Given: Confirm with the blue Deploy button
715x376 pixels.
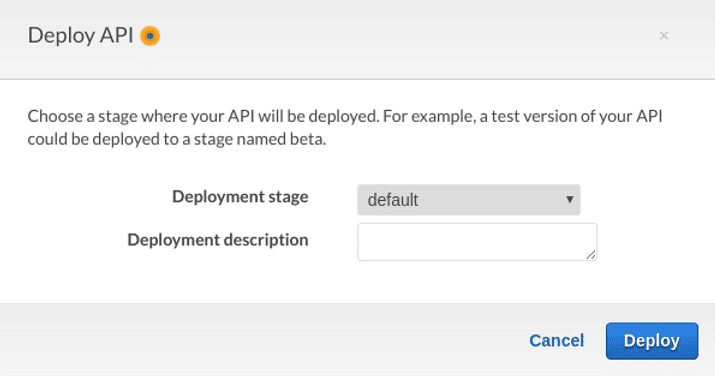Looking at the screenshot, I should [x=652, y=341].
